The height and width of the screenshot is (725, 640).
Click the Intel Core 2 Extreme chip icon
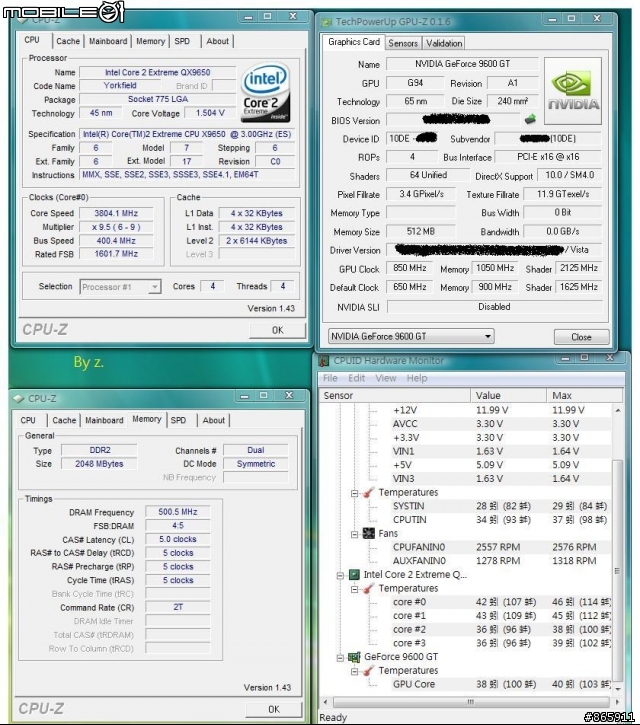354,574
